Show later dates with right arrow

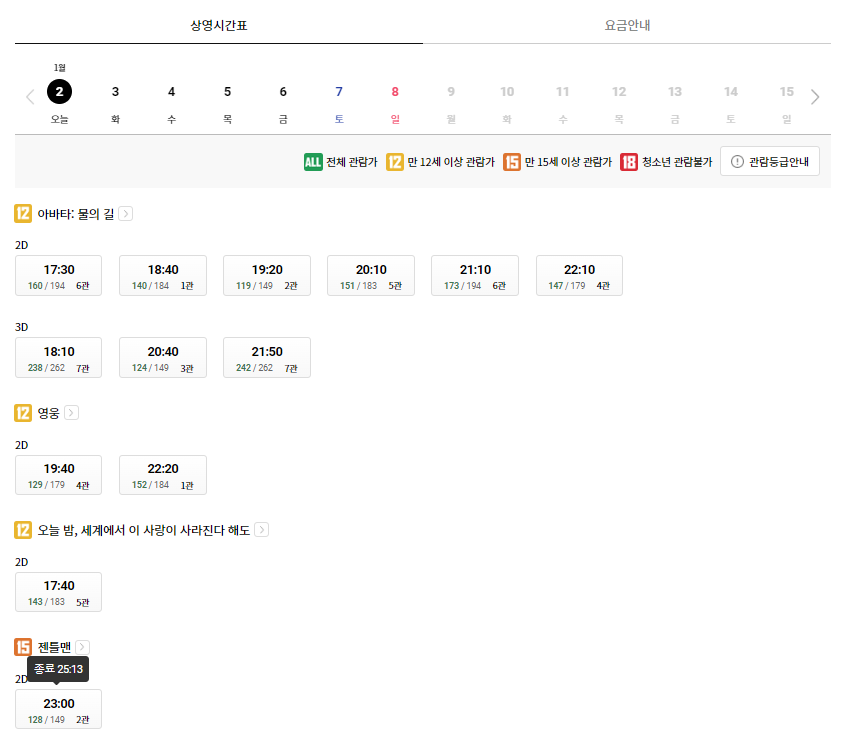pyautogui.click(x=815, y=97)
